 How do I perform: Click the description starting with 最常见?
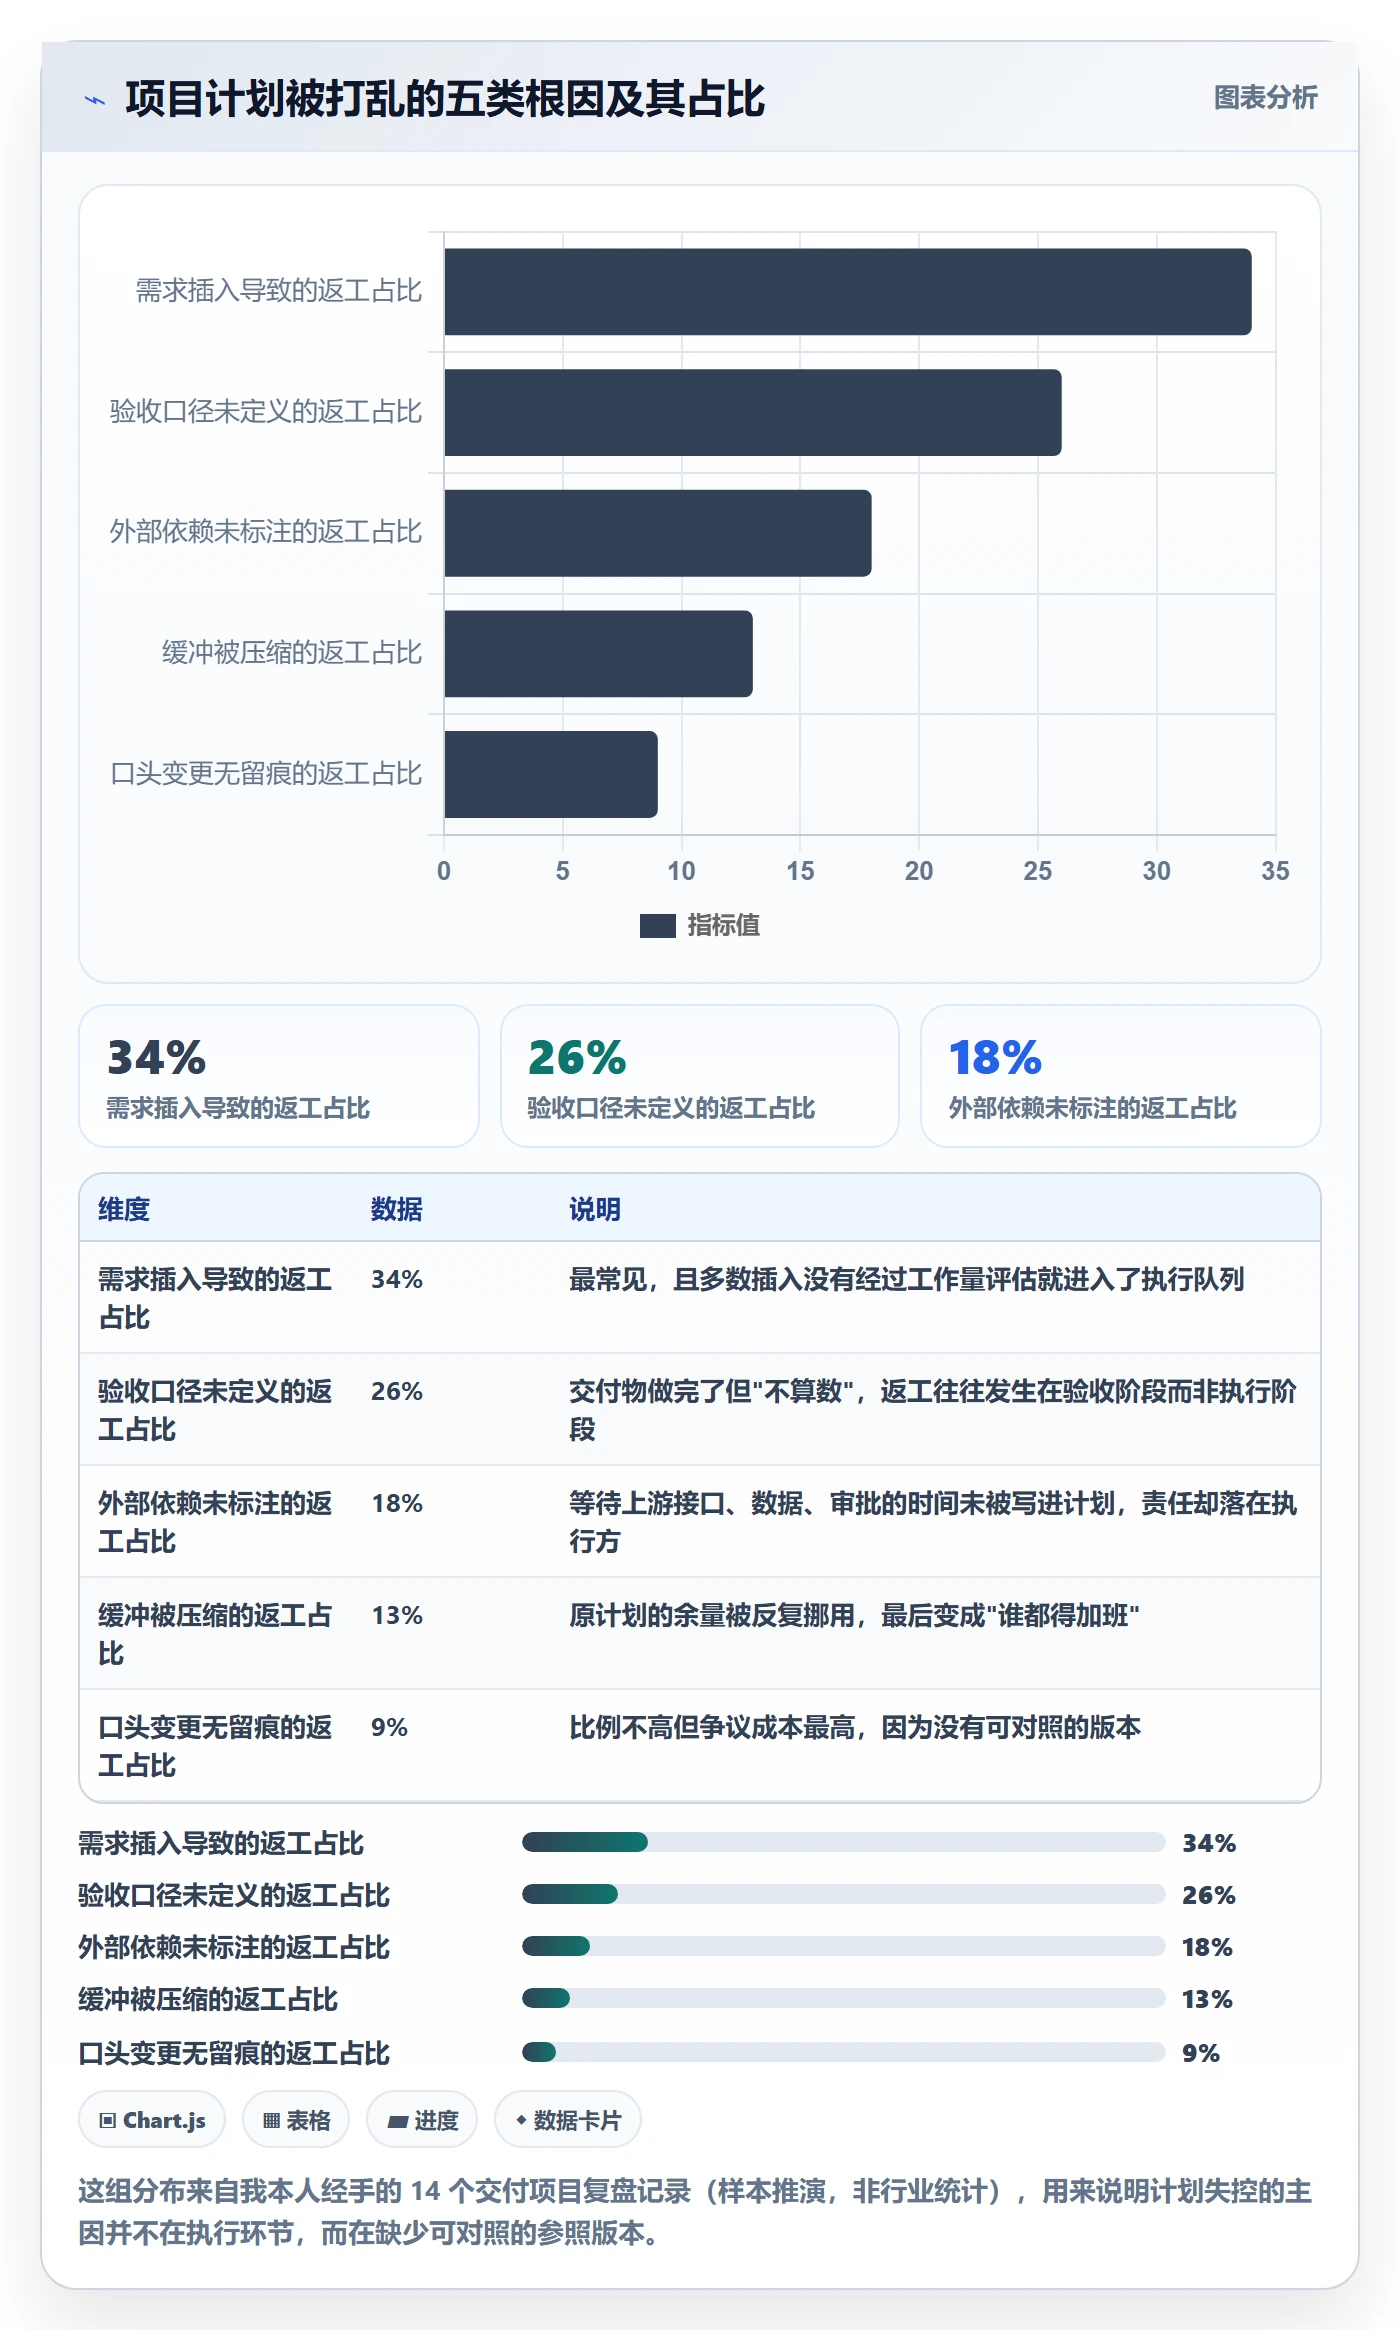[906, 1279]
